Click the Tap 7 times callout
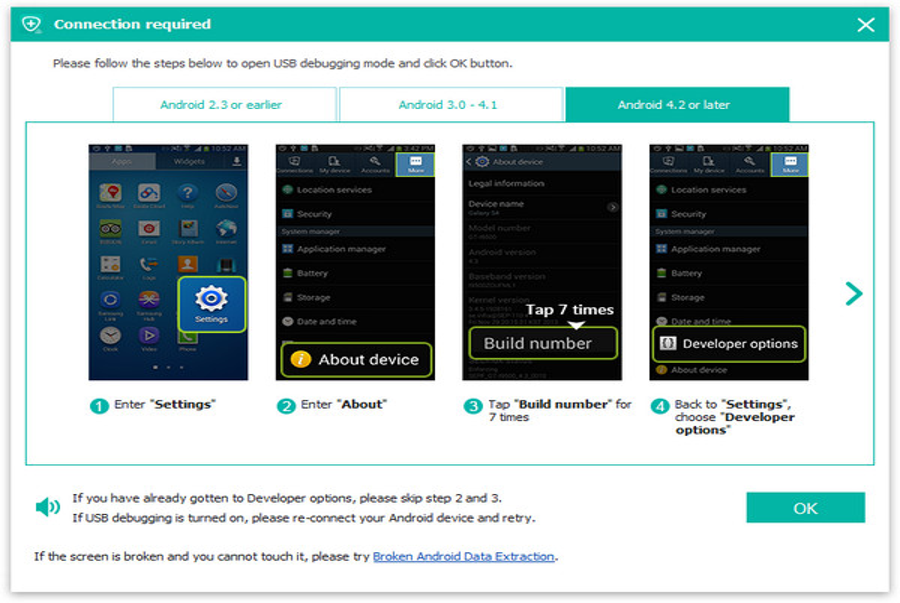Viewport: 900px width, 603px height. pyautogui.click(x=569, y=310)
